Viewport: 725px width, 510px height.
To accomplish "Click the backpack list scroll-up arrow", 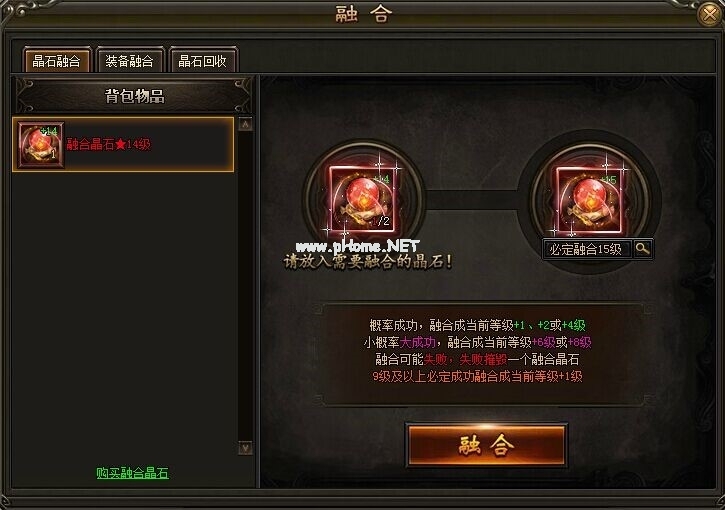I will point(245,124).
